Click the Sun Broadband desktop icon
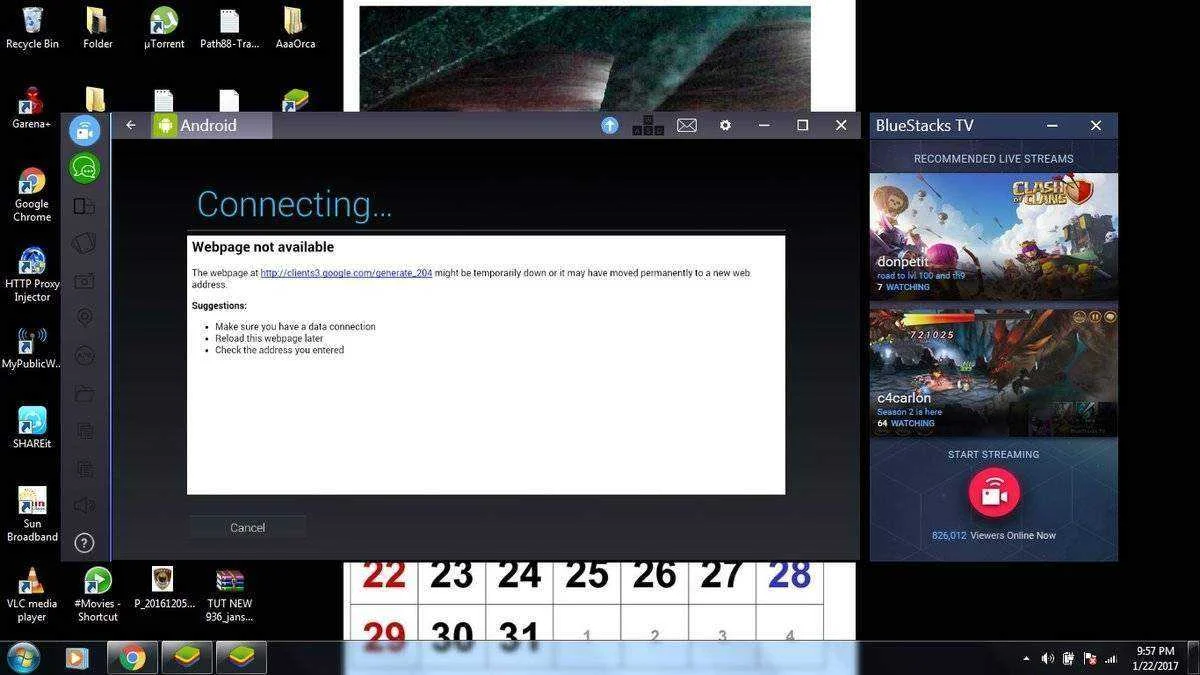Viewport: 1200px width, 675px height. tap(32, 514)
